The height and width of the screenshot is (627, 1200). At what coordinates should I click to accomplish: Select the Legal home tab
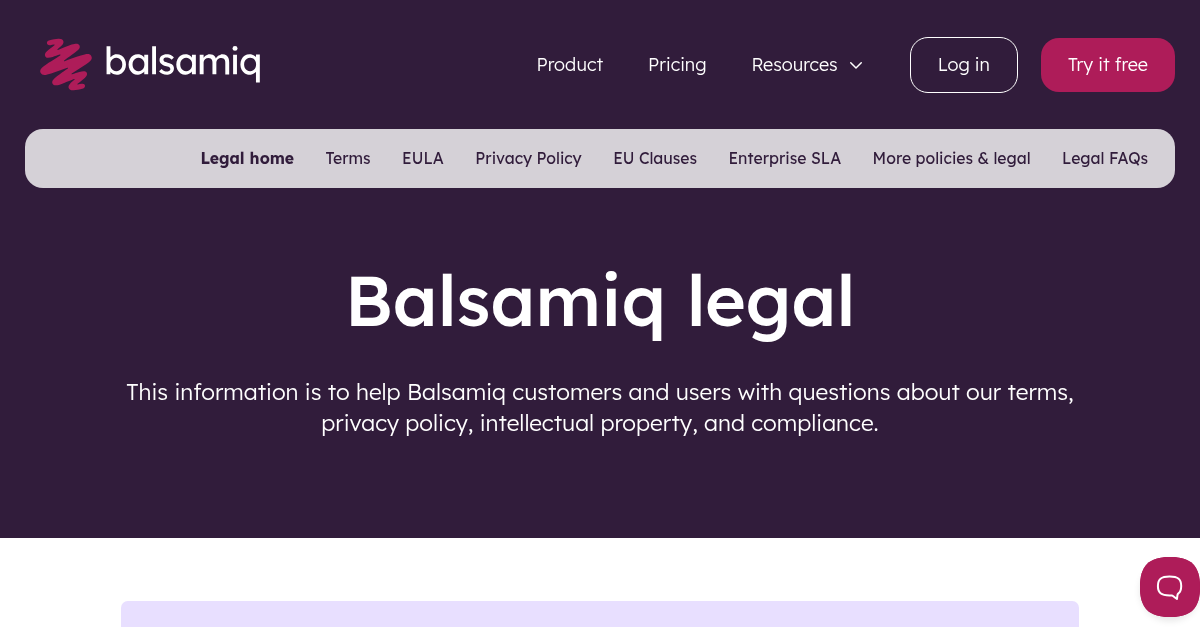tap(247, 158)
